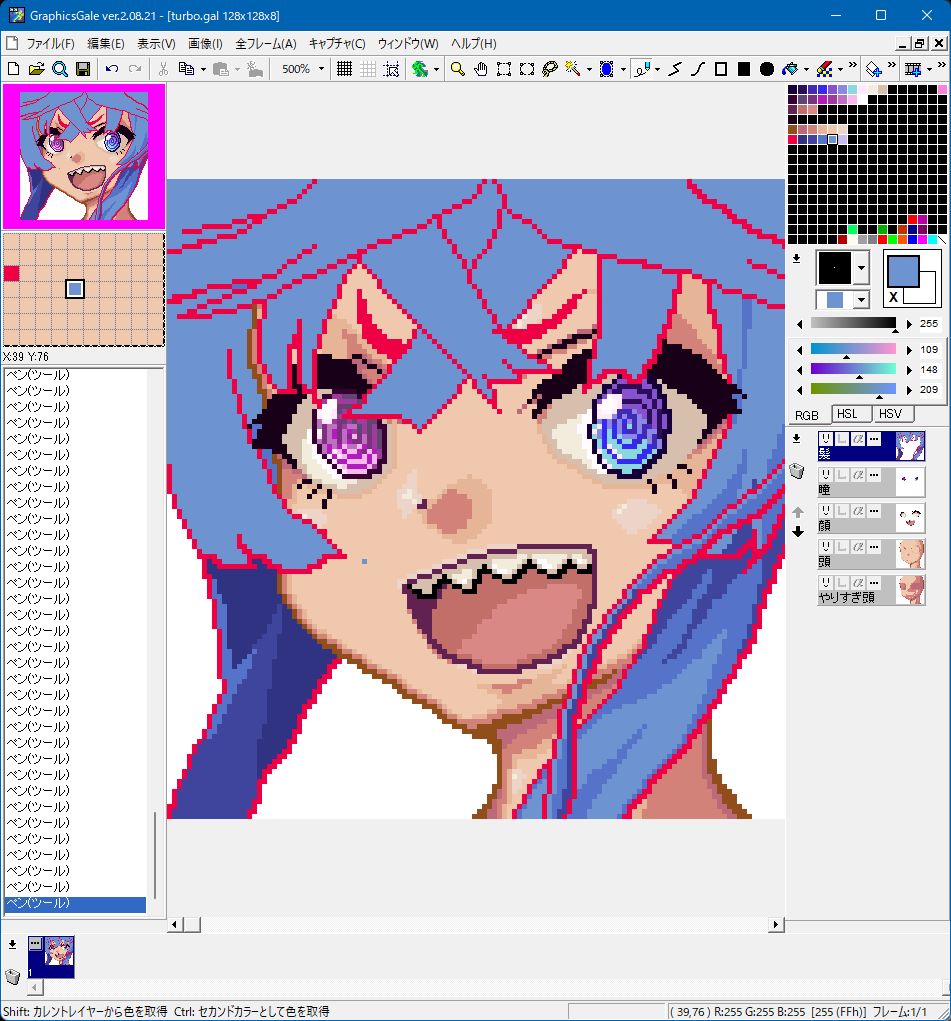Open properties button of the 頭 layer
This screenshot has height=1021, width=951.
(873, 546)
